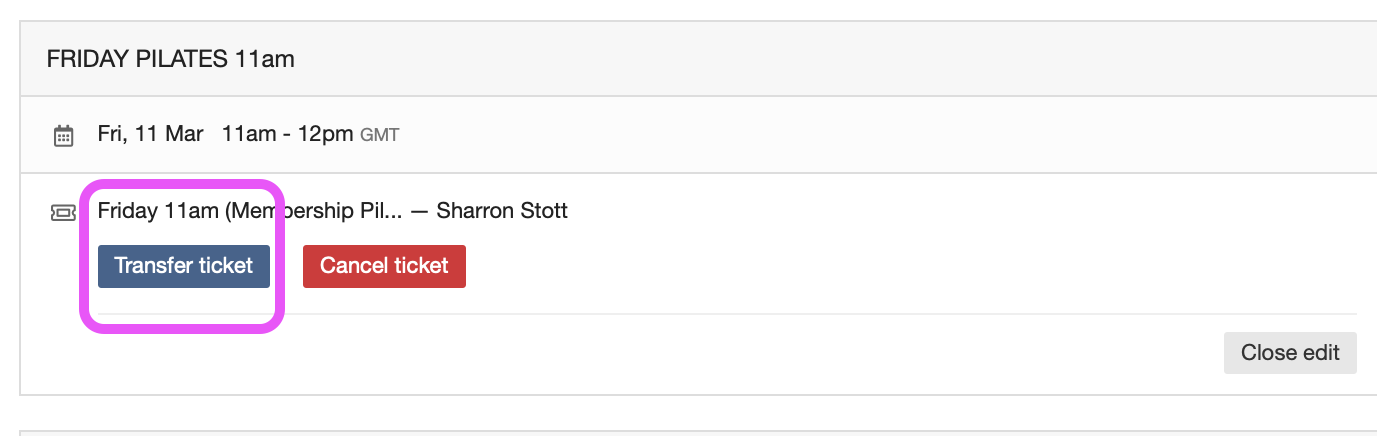
Task: Click the ticket icon beside Friday 11am
Action: coord(63,212)
